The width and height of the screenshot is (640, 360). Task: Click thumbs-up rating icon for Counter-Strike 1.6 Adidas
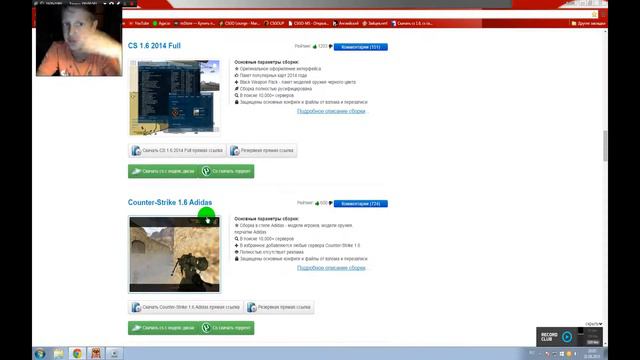coord(317,203)
